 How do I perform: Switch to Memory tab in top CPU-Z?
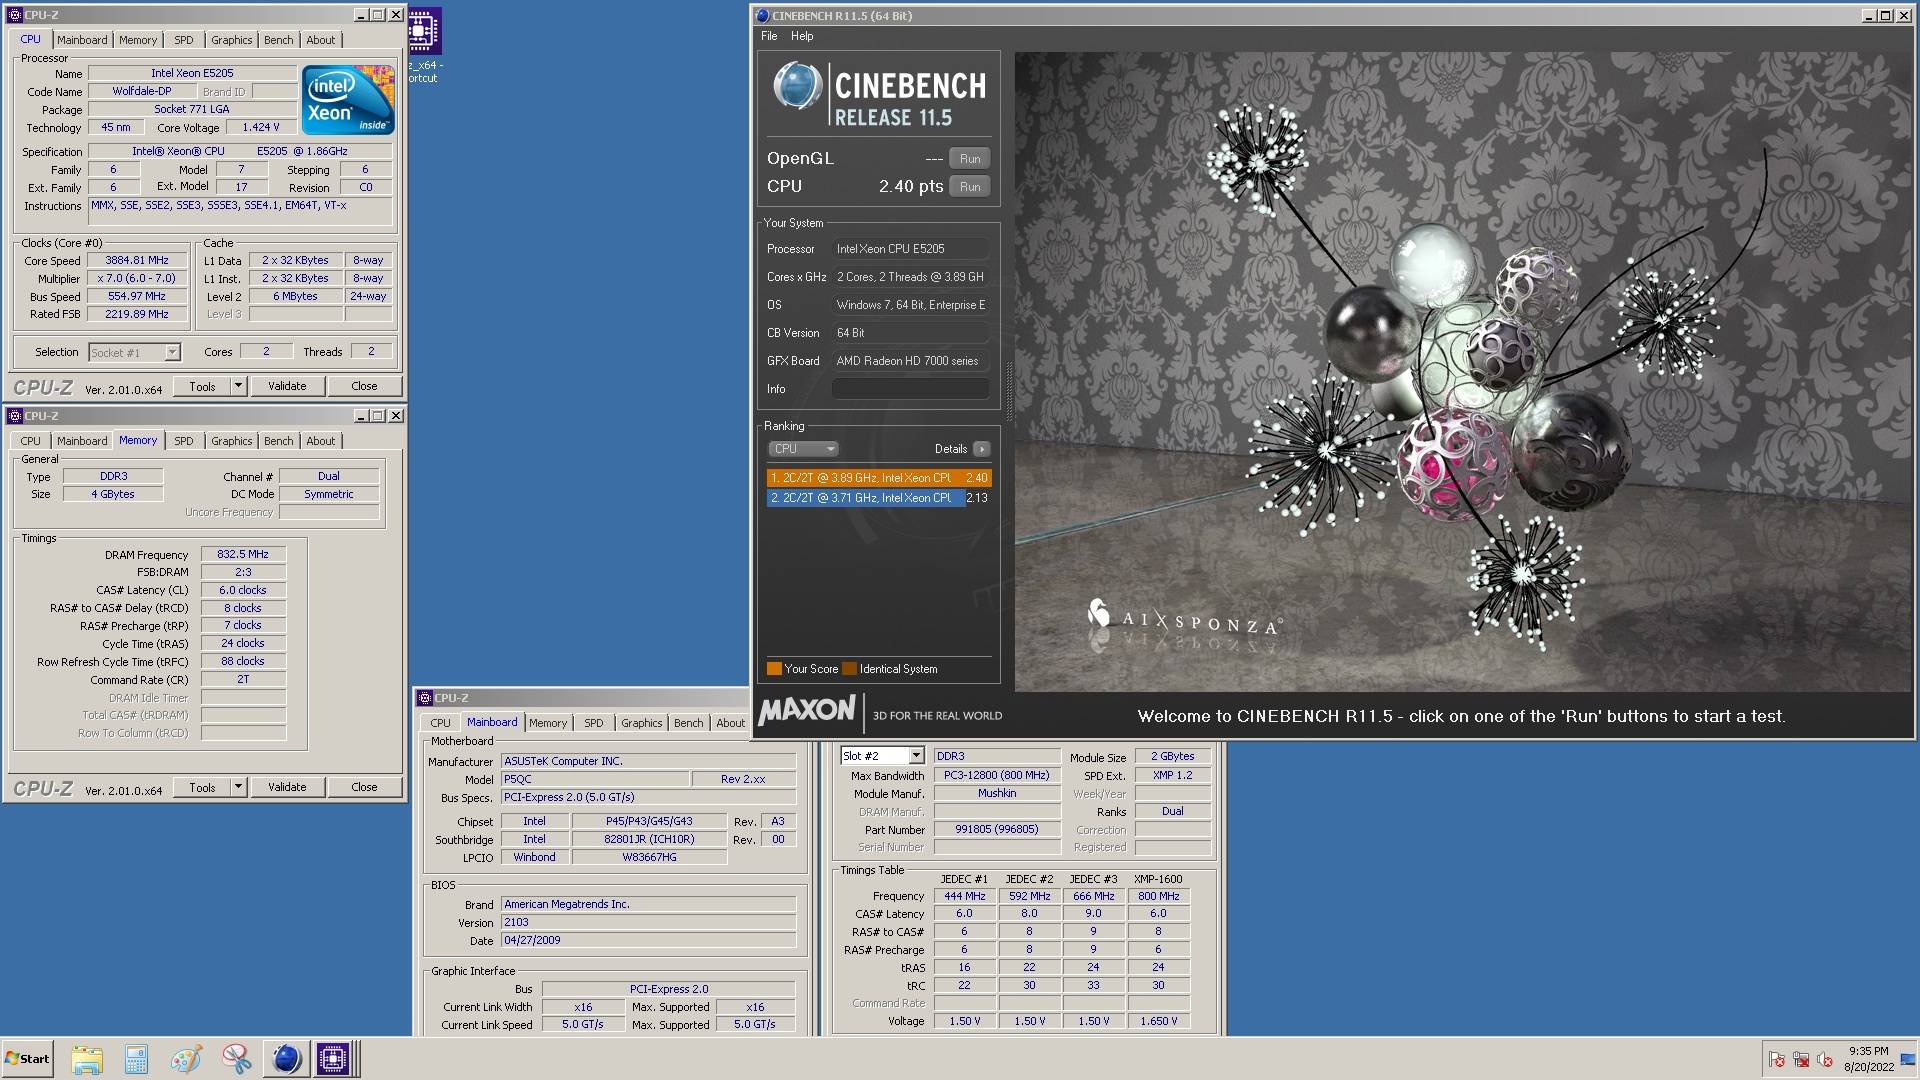coord(138,40)
